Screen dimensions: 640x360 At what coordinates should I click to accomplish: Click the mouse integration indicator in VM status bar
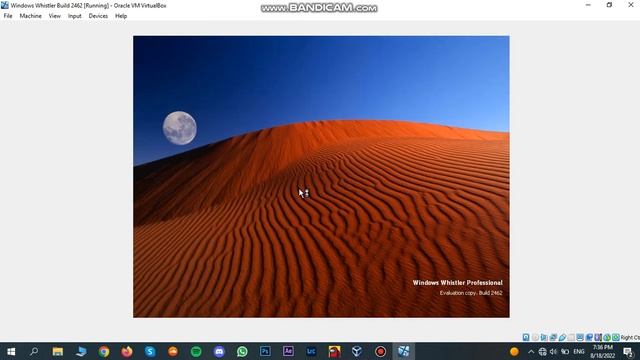click(x=607, y=337)
